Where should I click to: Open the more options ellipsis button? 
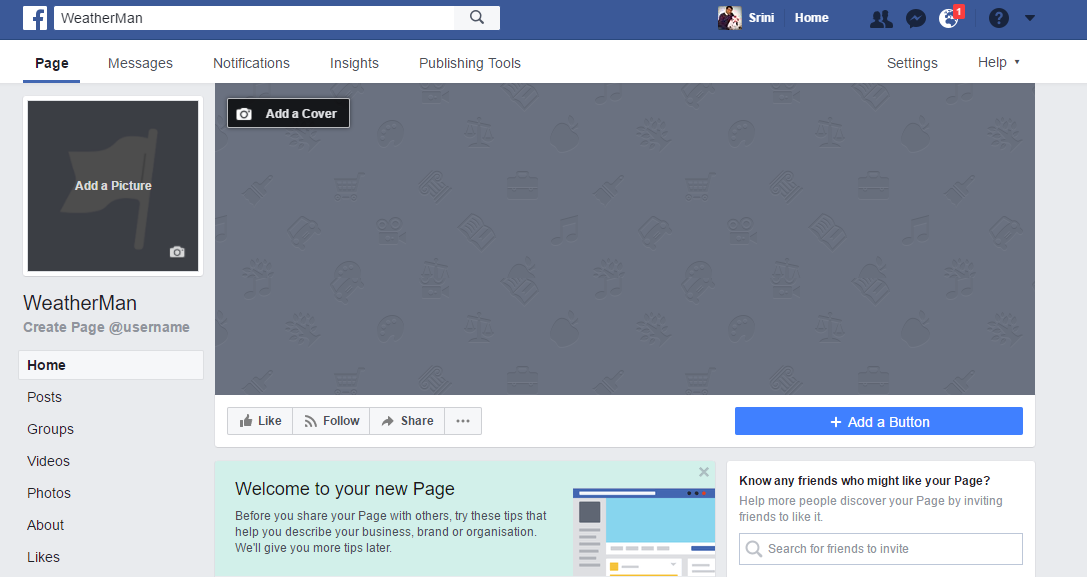(463, 421)
